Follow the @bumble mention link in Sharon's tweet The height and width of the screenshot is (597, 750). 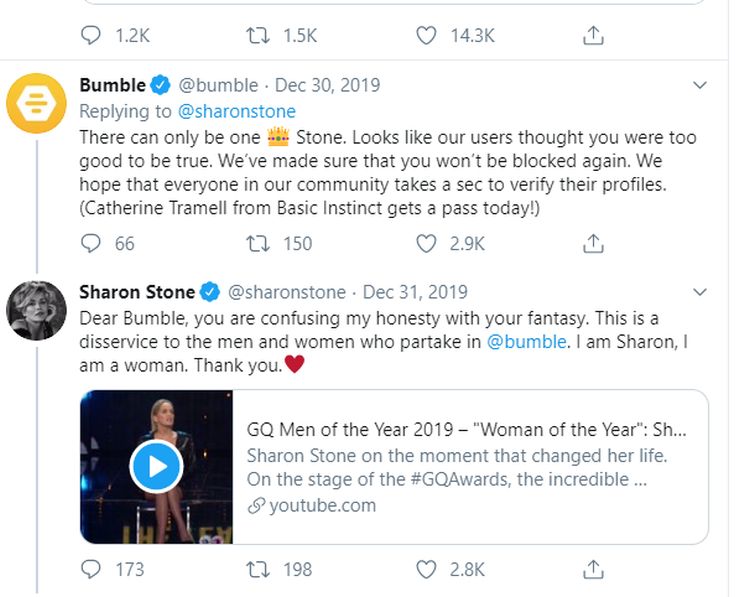[x=526, y=342]
